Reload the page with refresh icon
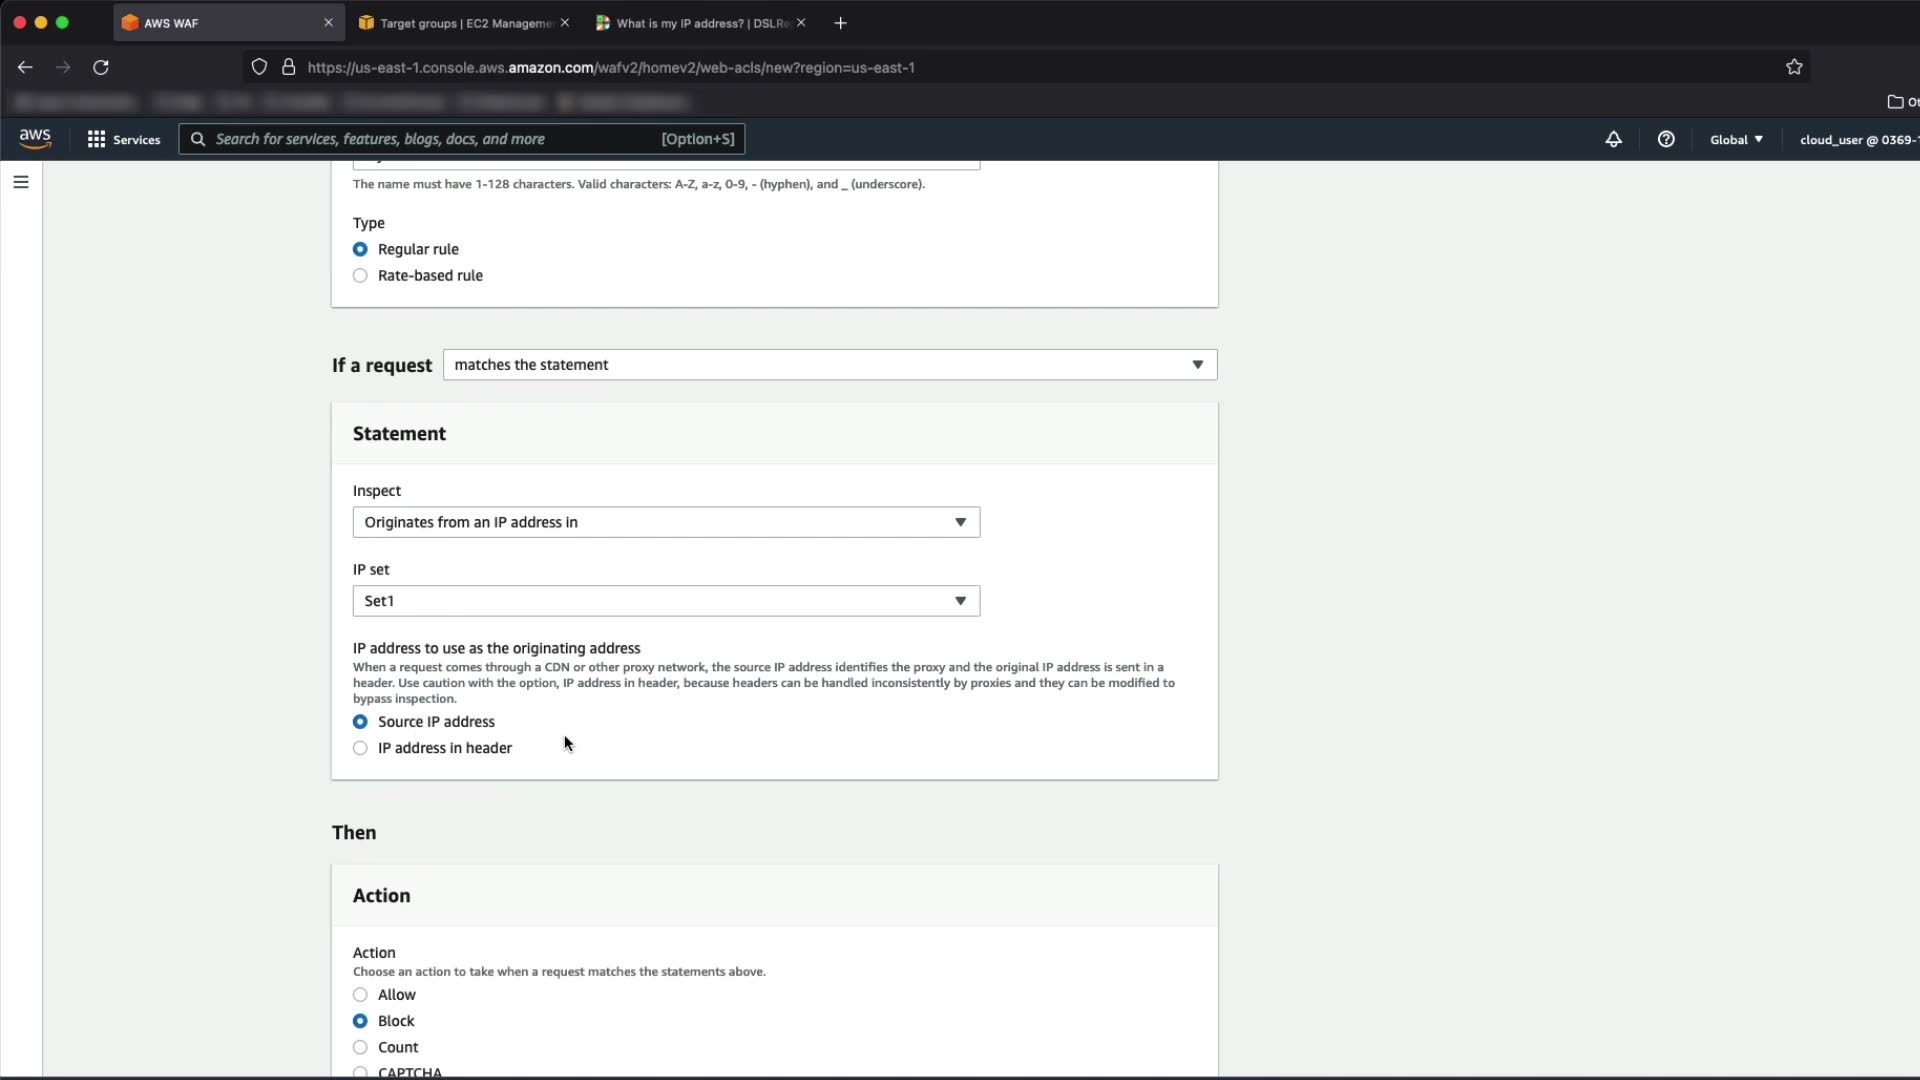The width and height of the screenshot is (1920, 1080). 101,67
